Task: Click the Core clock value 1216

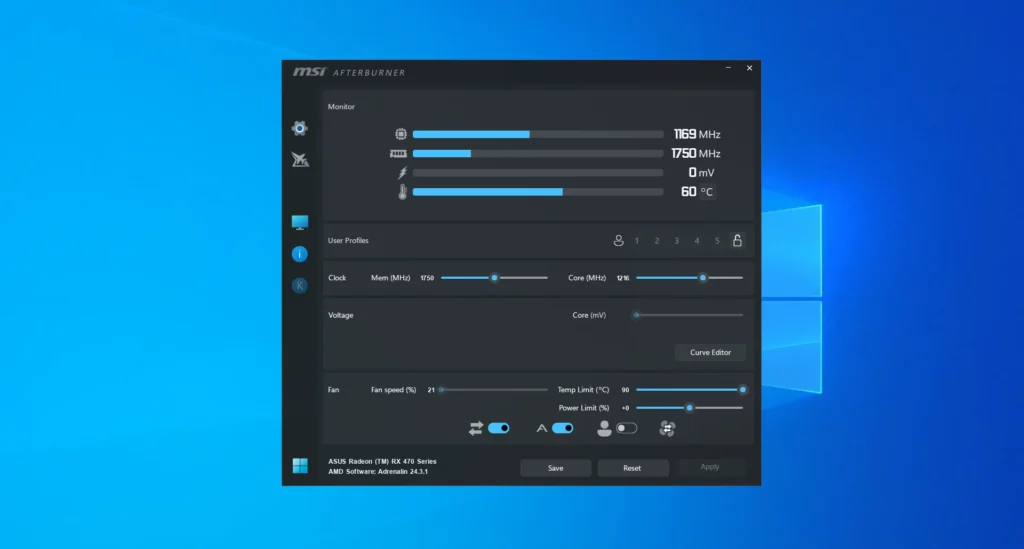Action: pyautogui.click(x=623, y=278)
